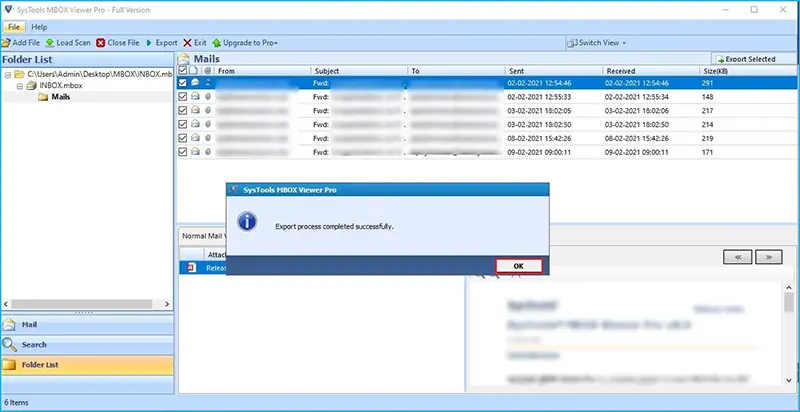Sort mails by the To column

coord(456,71)
